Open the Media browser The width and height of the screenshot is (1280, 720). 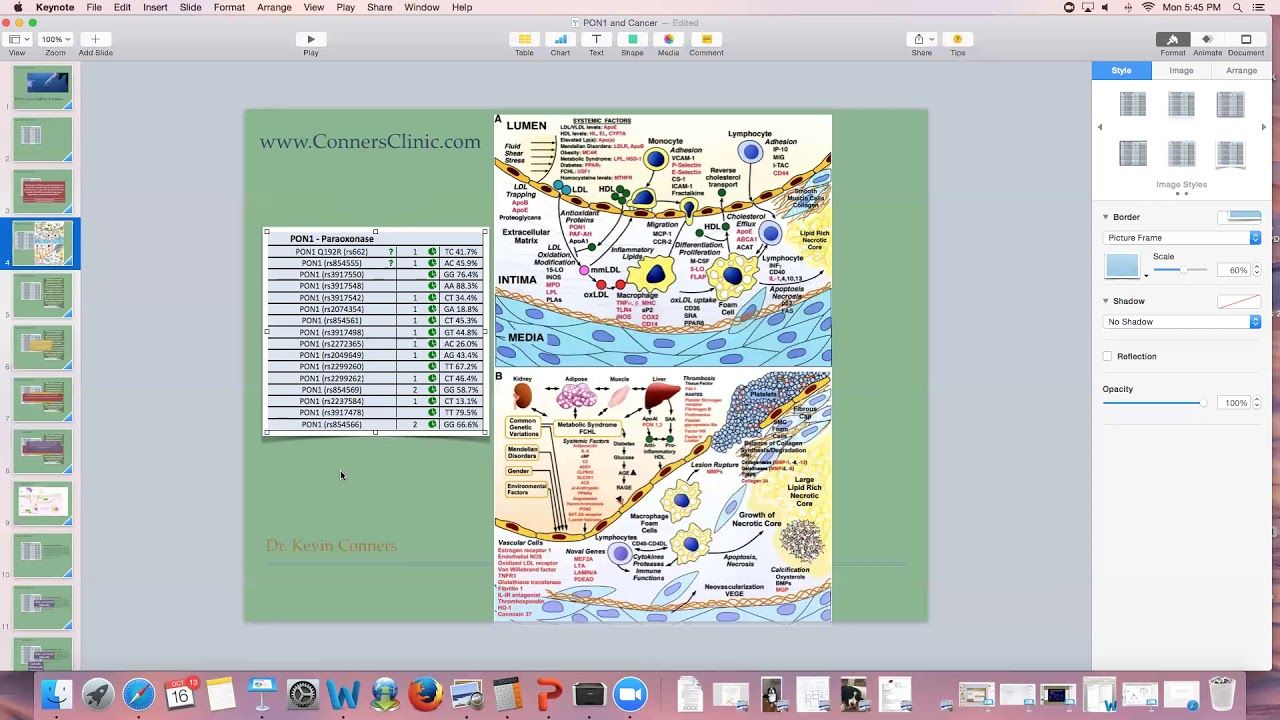coord(668,39)
